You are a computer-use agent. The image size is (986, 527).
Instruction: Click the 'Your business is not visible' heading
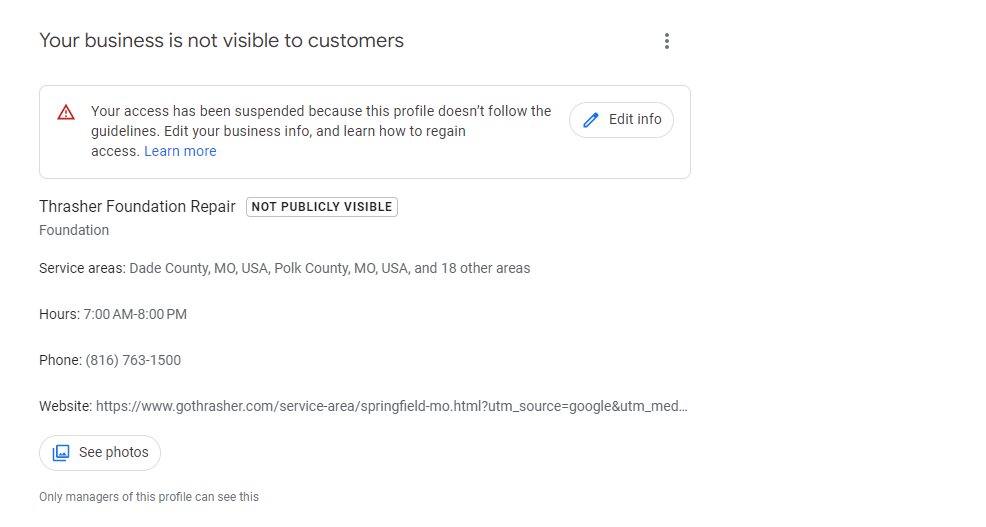[x=221, y=41]
